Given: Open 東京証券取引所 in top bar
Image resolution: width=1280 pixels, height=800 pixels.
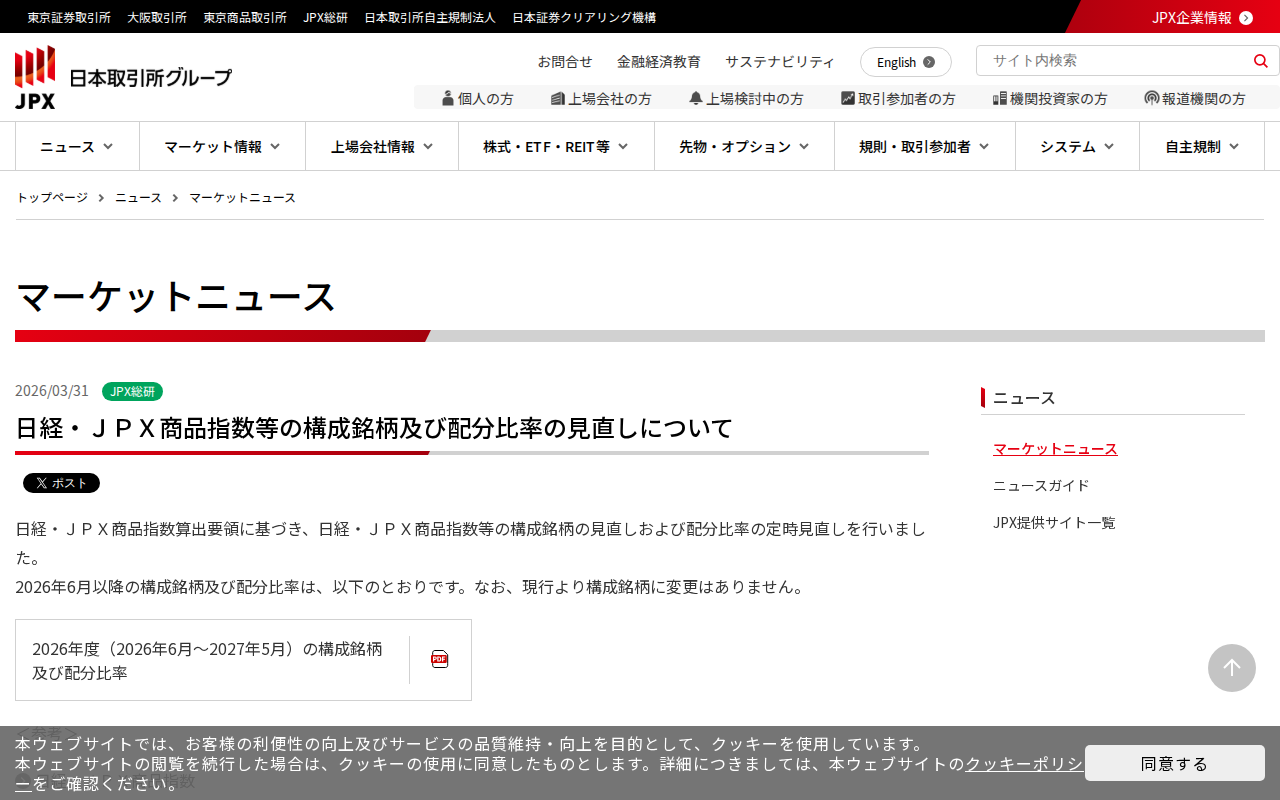Looking at the screenshot, I should point(69,17).
